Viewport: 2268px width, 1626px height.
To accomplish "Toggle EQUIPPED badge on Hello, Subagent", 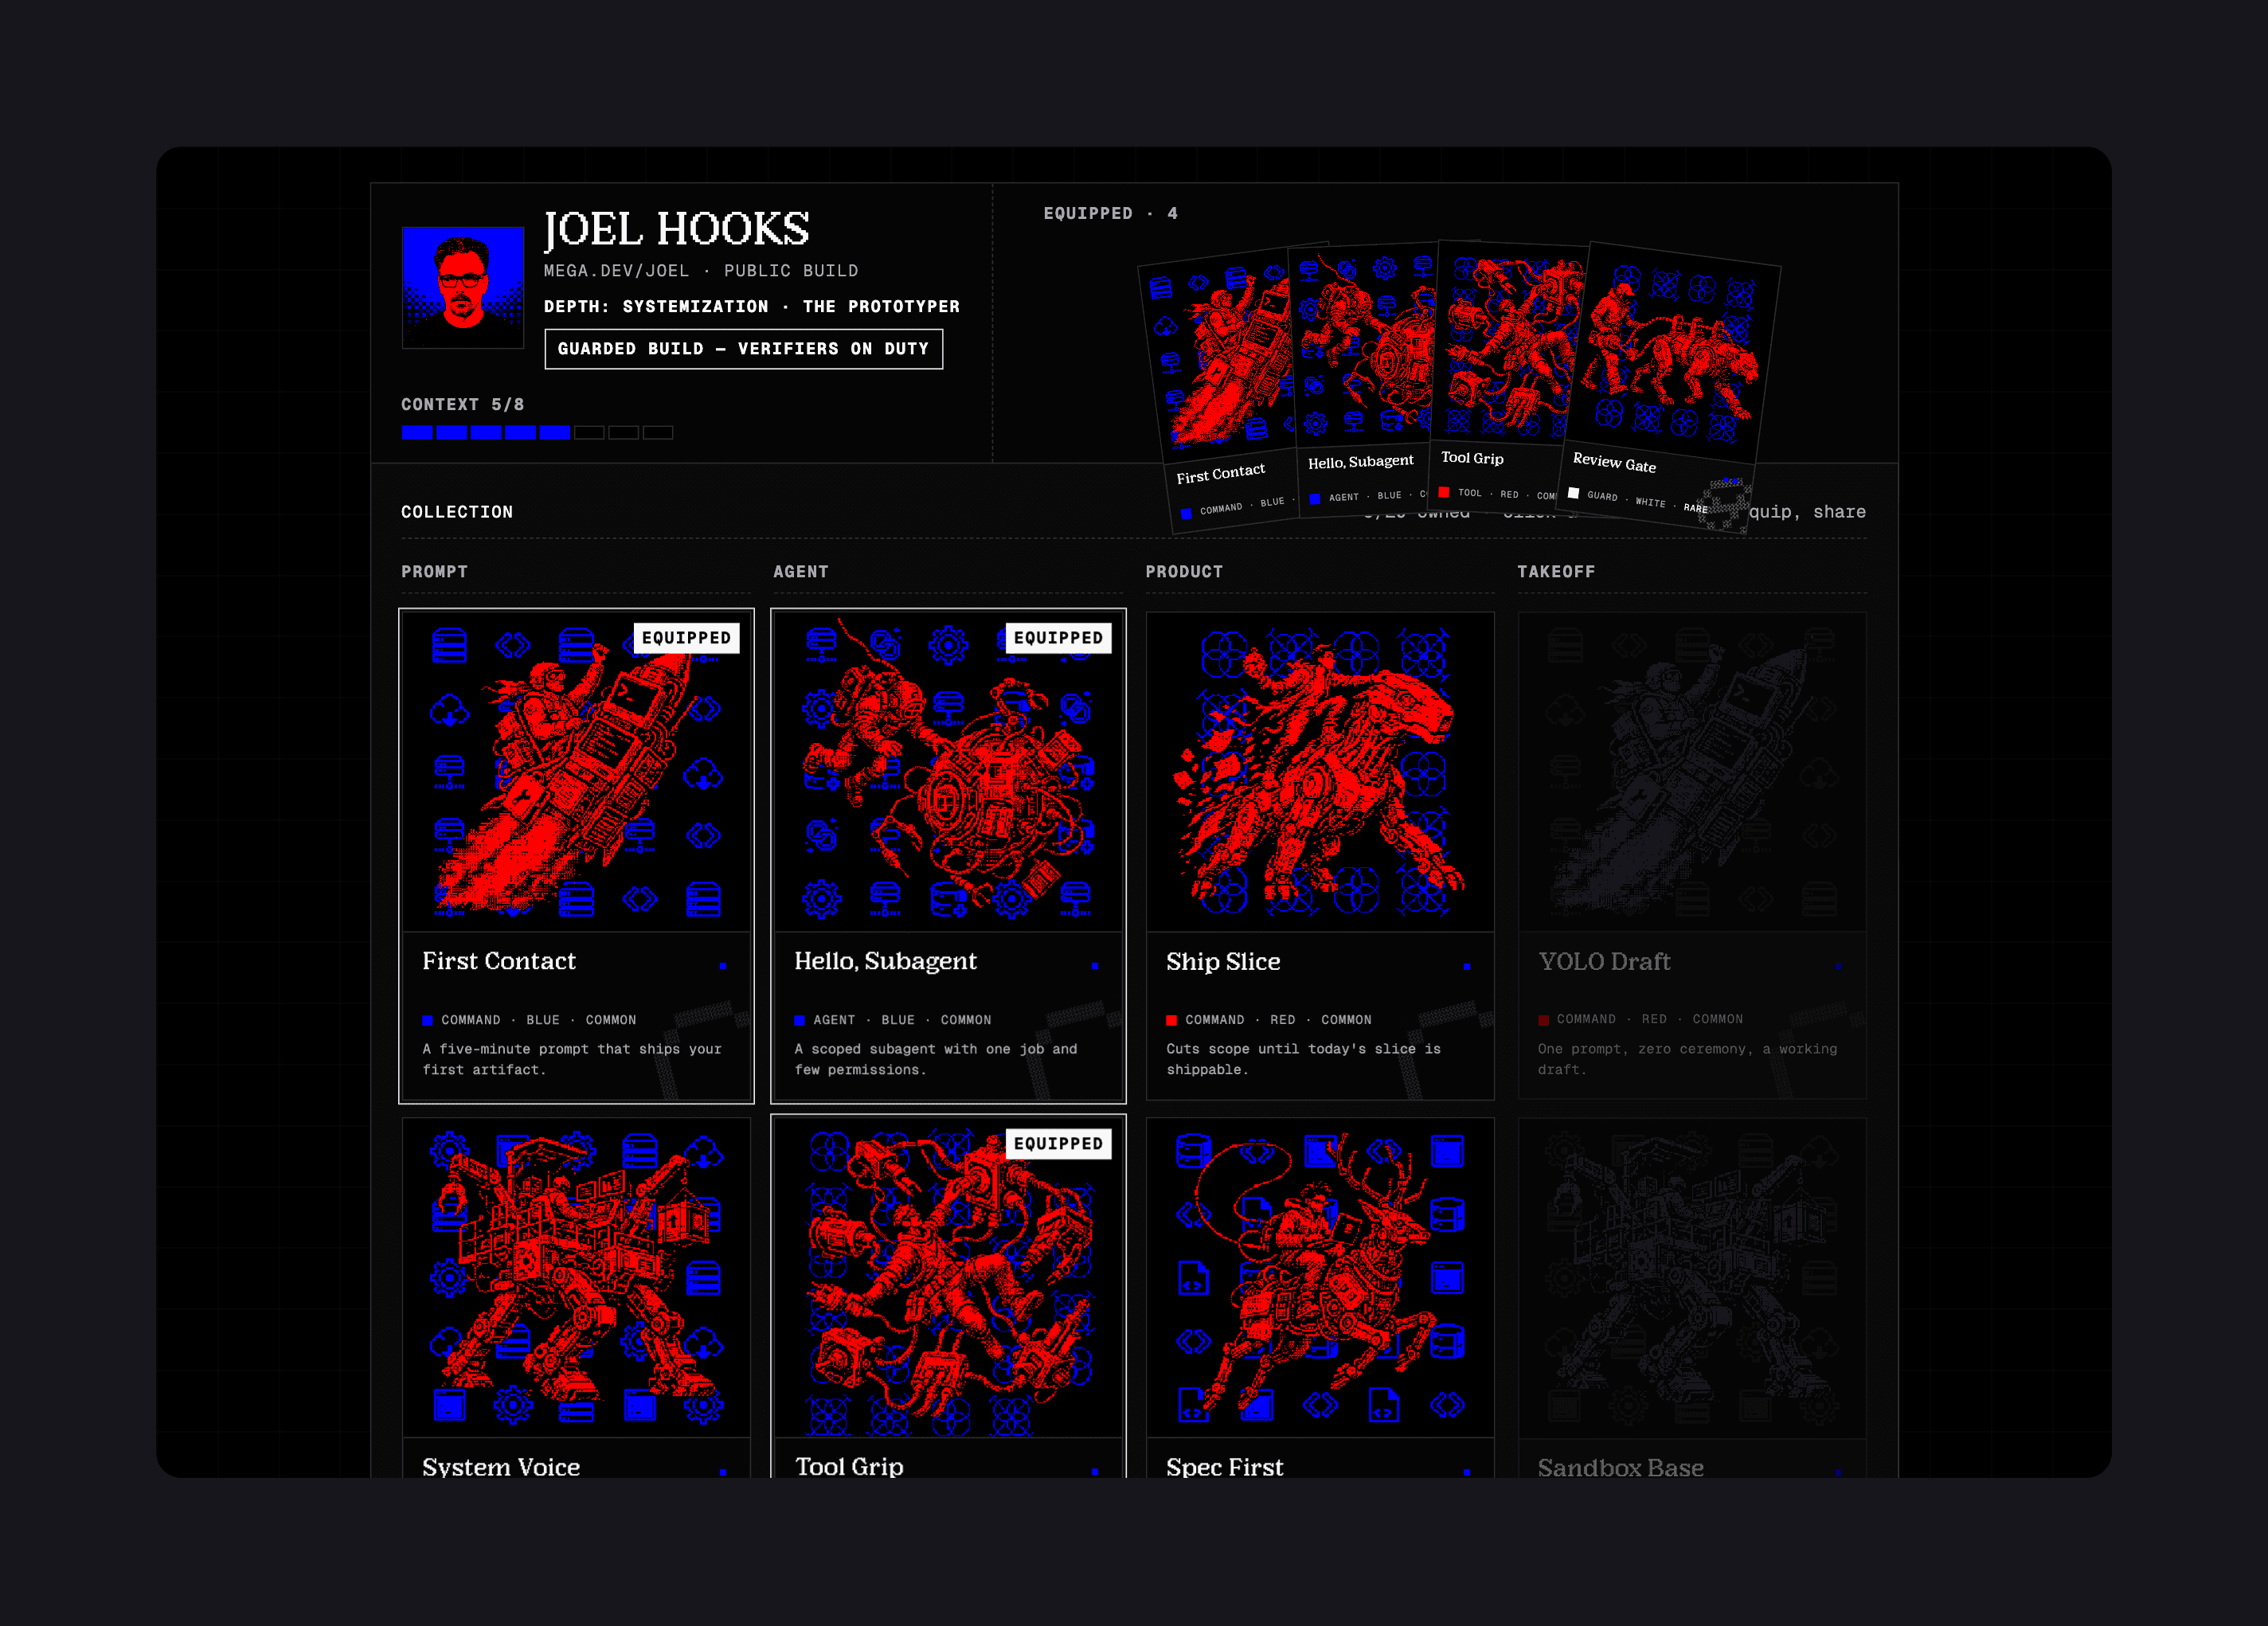I will tap(1058, 638).
